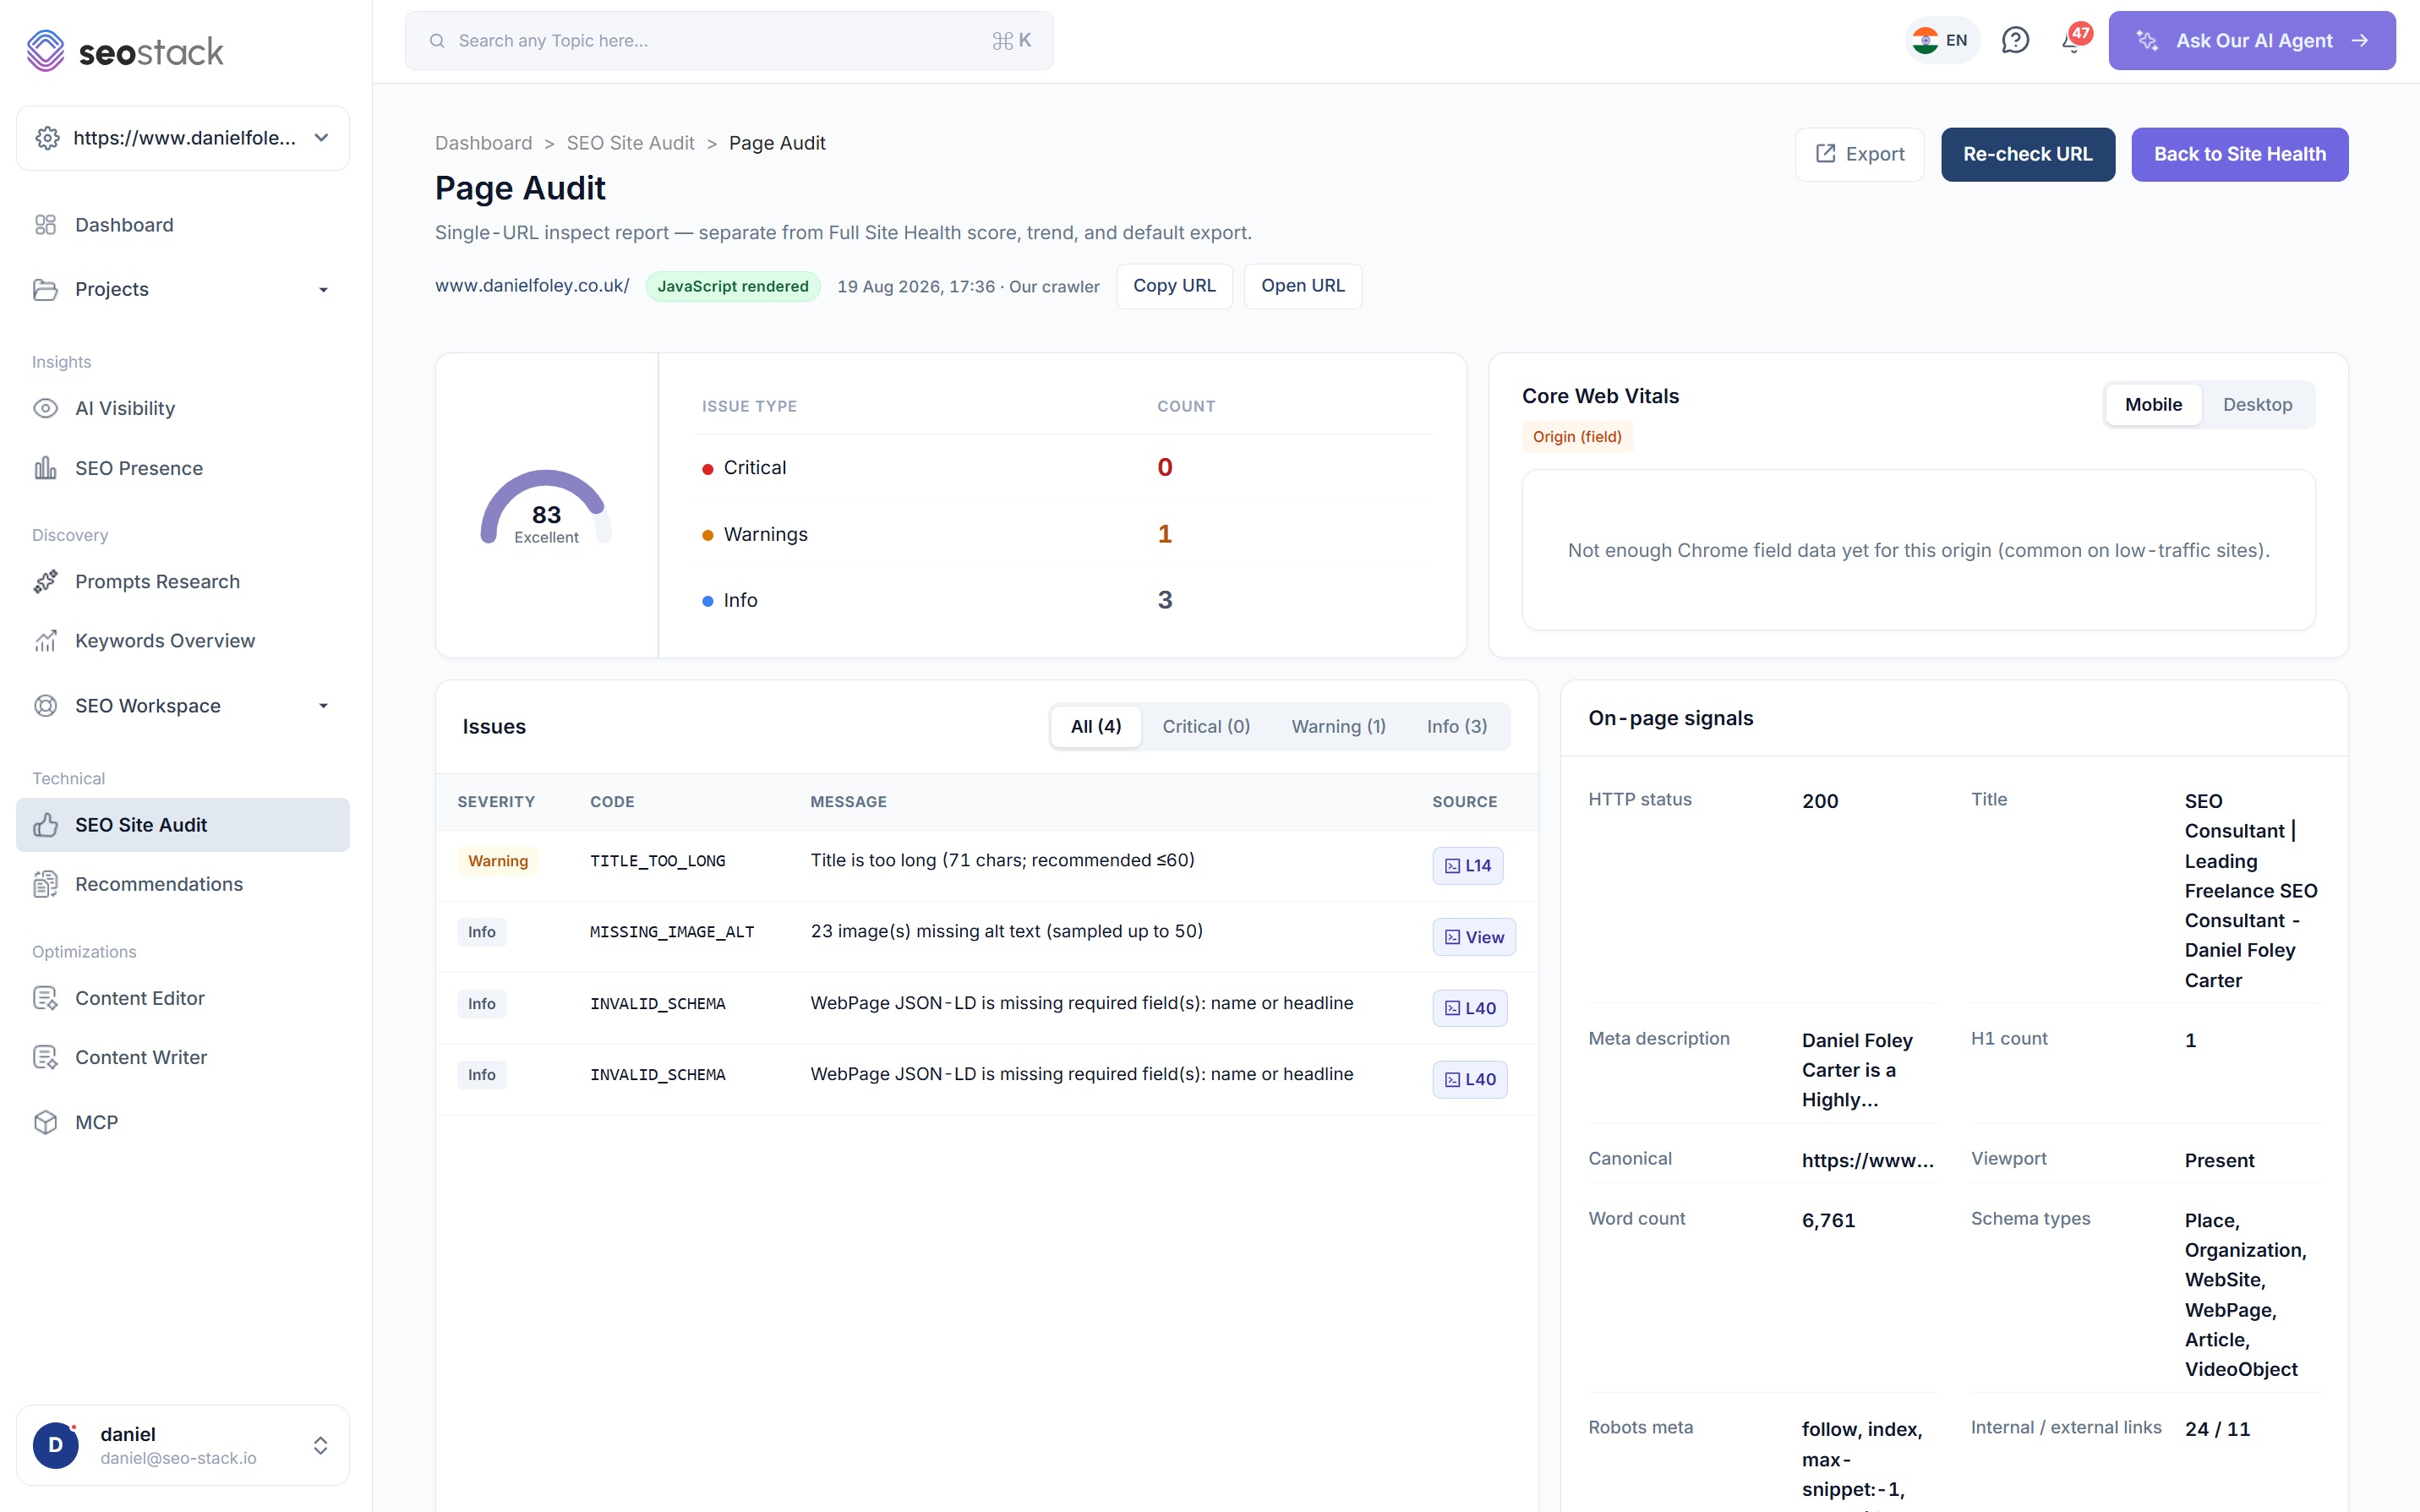Expand the Projects submenu arrow
The width and height of the screenshot is (2420, 1512).
coord(323,290)
